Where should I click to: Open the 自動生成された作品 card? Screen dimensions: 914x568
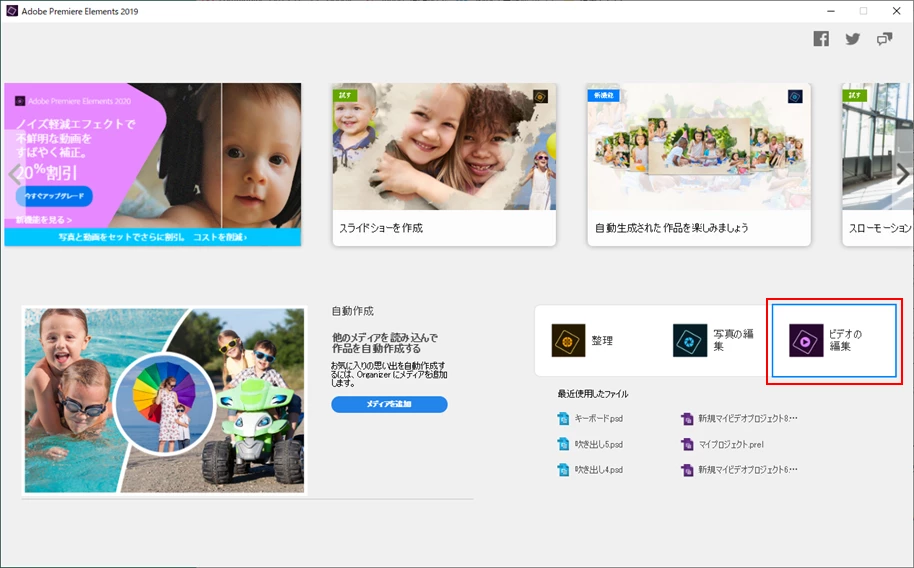tap(699, 164)
